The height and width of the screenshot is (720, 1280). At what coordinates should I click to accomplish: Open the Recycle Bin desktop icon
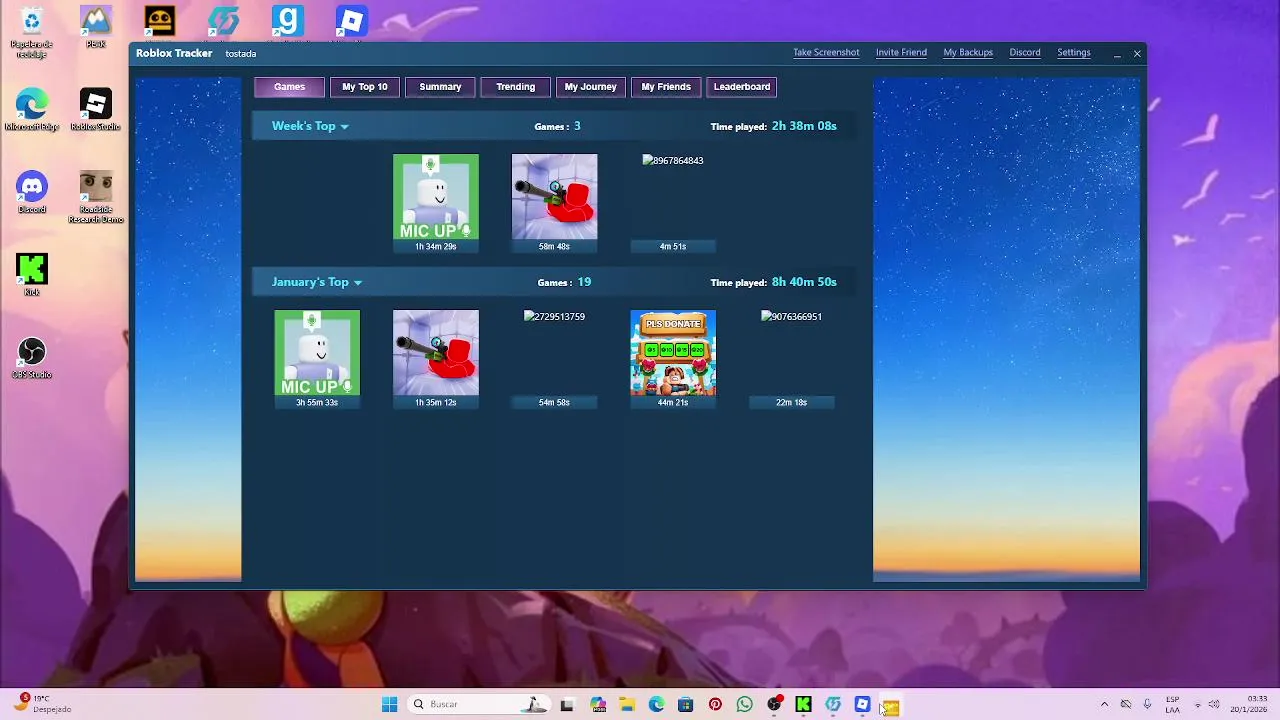pyautogui.click(x=31, y=30)
